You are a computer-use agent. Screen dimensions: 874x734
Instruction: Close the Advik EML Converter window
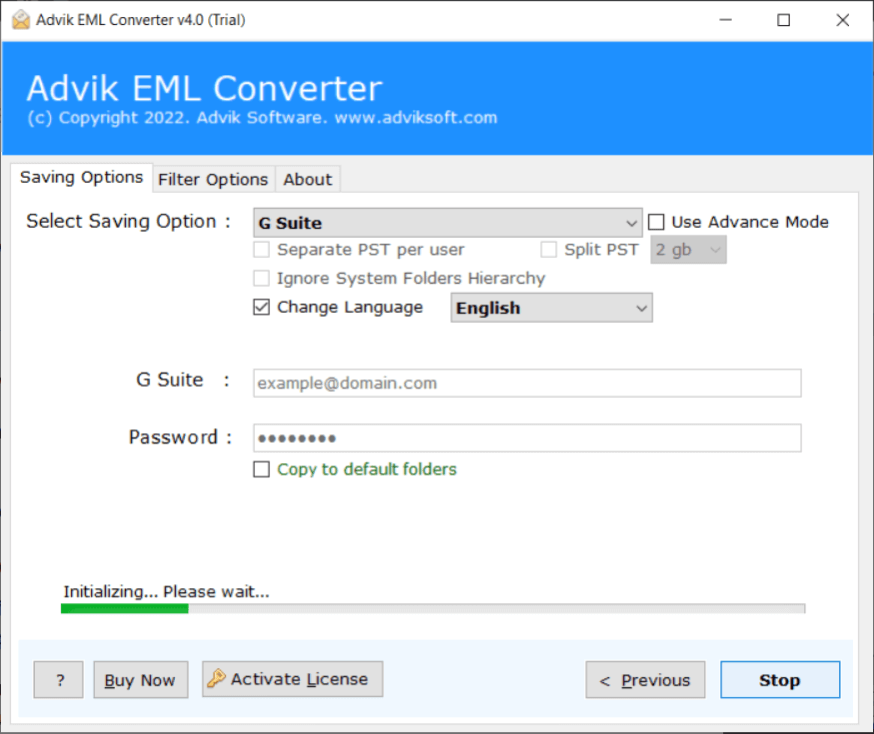pos(842,20)
